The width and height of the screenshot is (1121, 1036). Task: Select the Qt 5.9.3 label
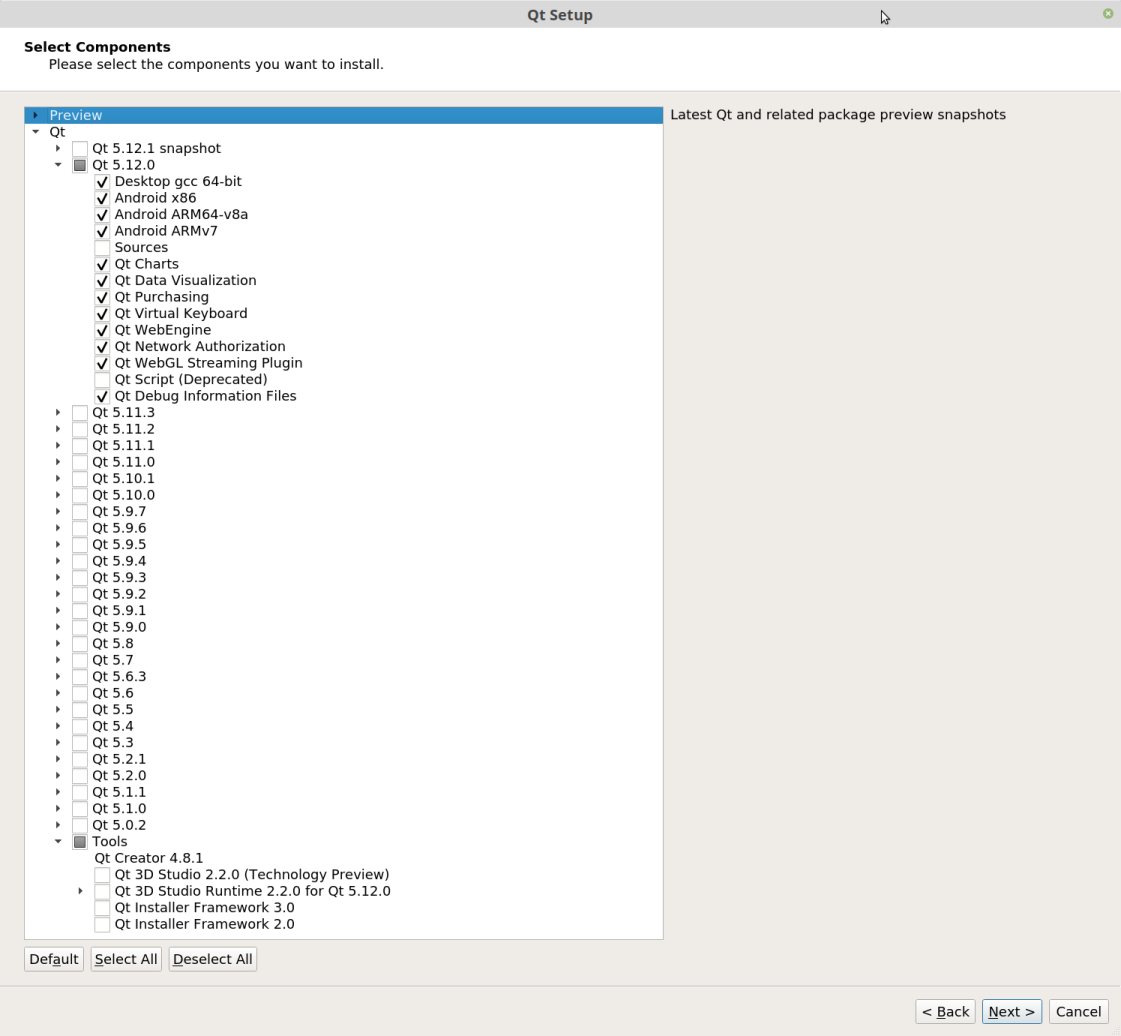[x=119, y=577]
